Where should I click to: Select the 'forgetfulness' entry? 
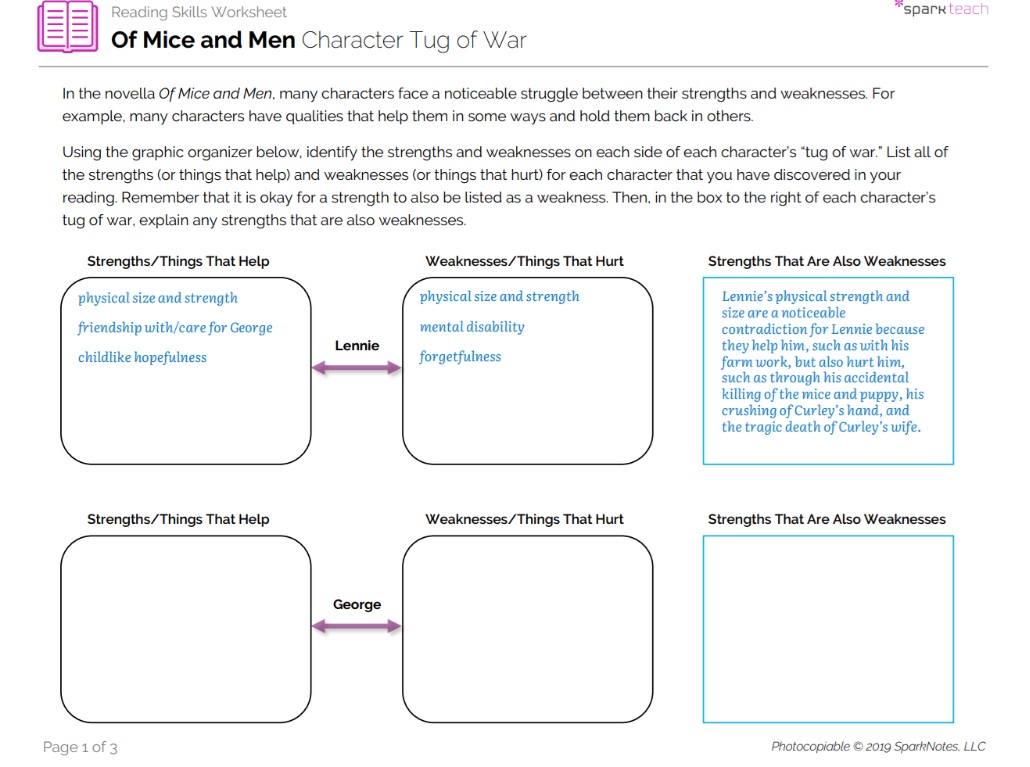click(460, 357)
